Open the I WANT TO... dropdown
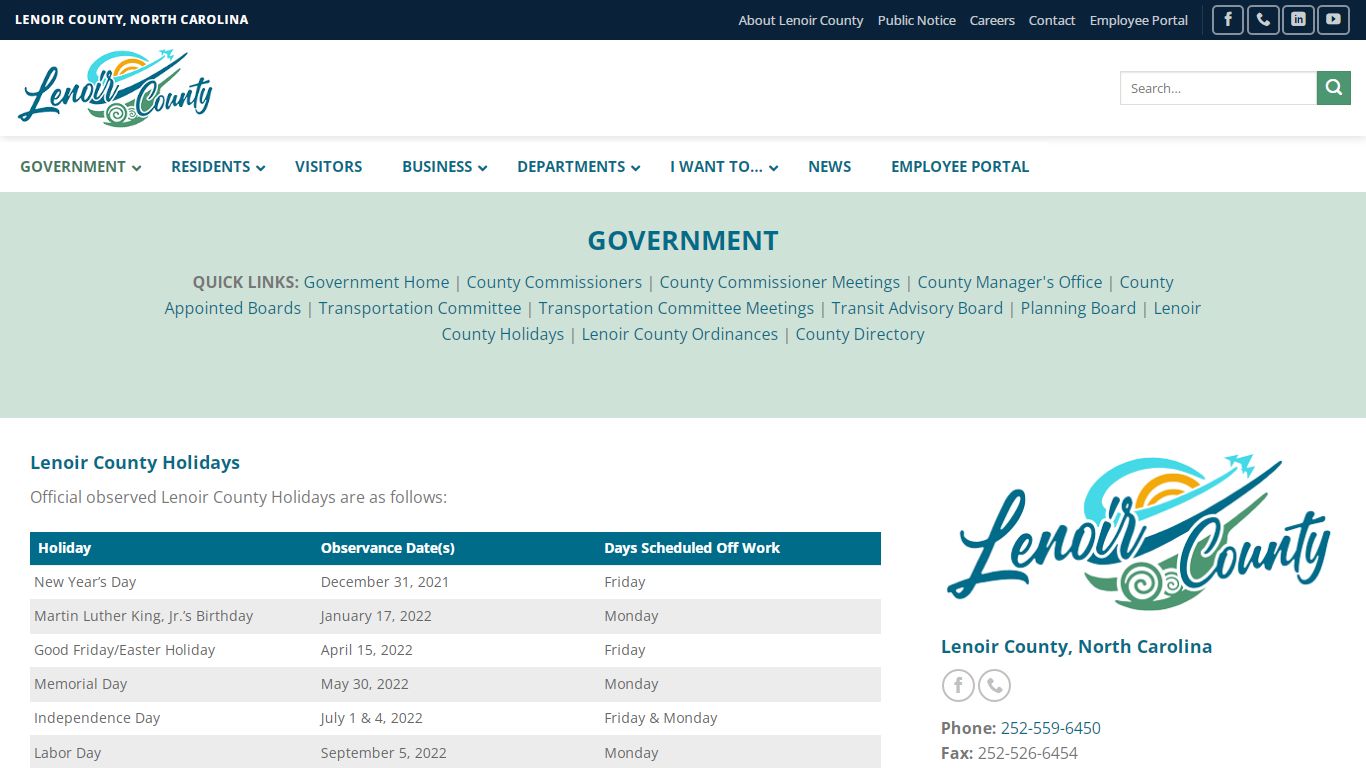Screen dimensions: 1366x768 716,166
